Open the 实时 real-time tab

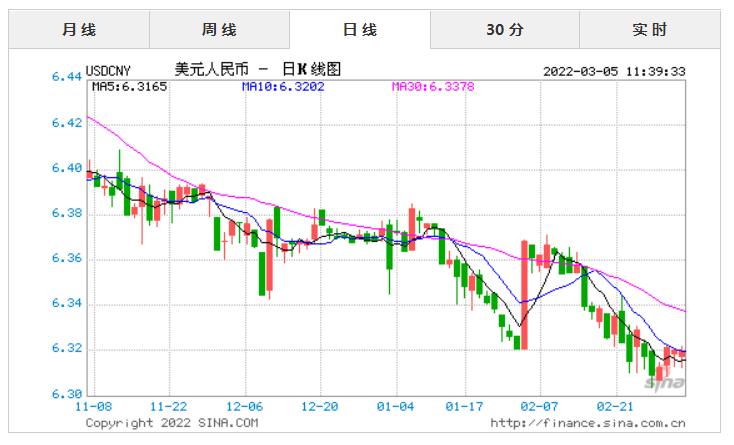[649, 30]
